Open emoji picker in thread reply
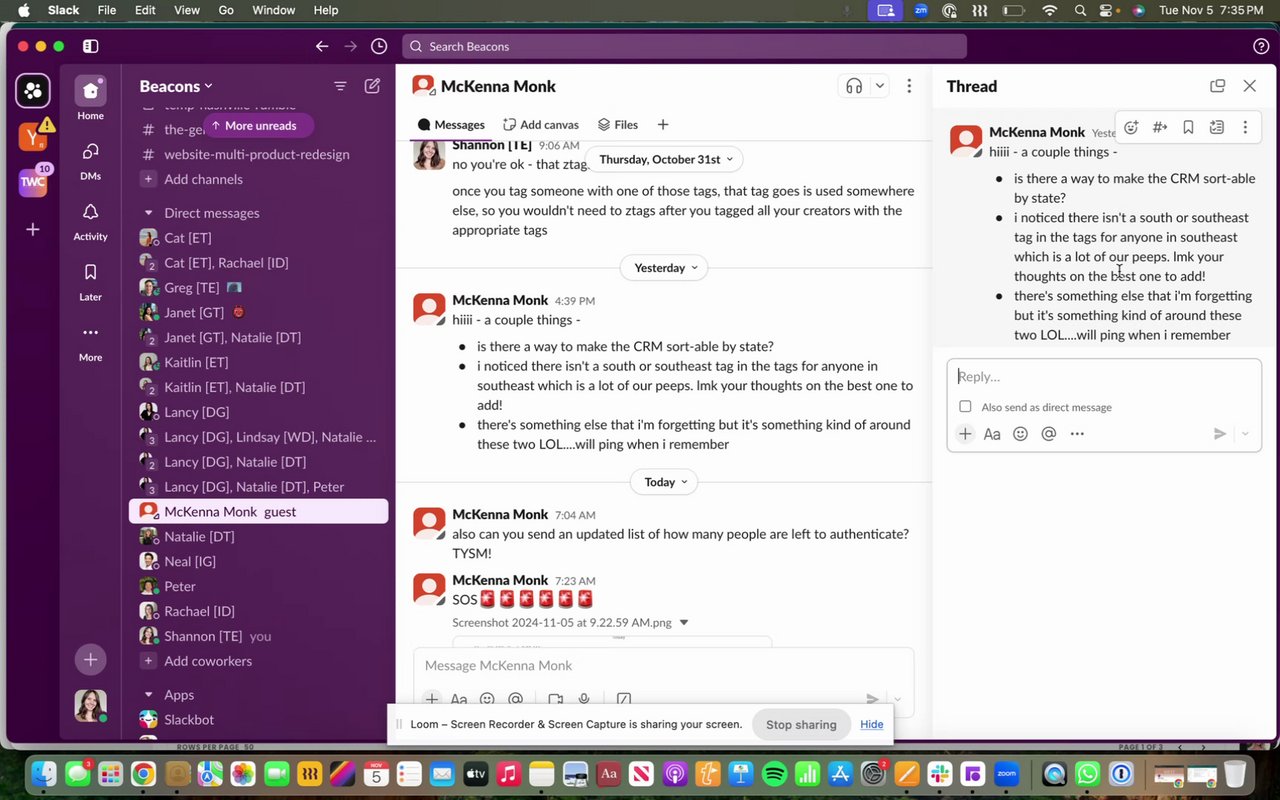The height and width of the screenshot is (800, 1280). (1020, 434)
